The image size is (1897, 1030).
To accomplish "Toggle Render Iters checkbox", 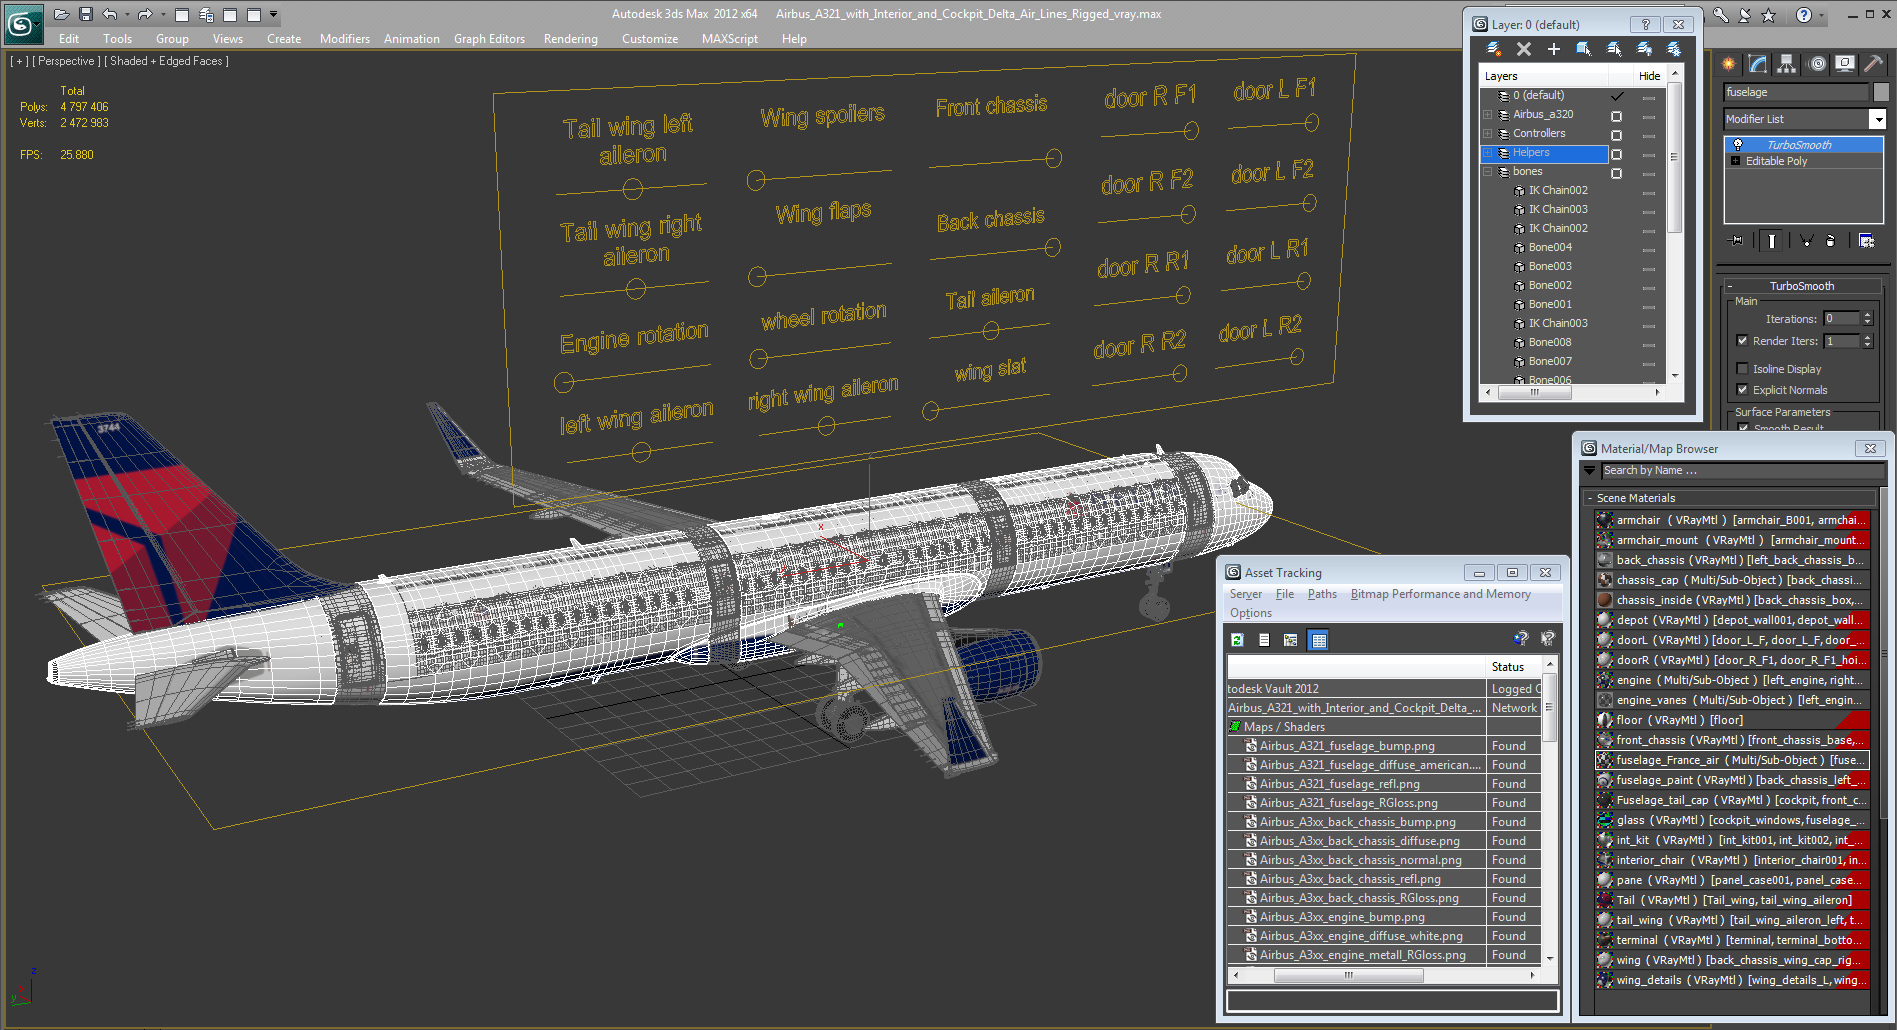I will point(1743,341).
